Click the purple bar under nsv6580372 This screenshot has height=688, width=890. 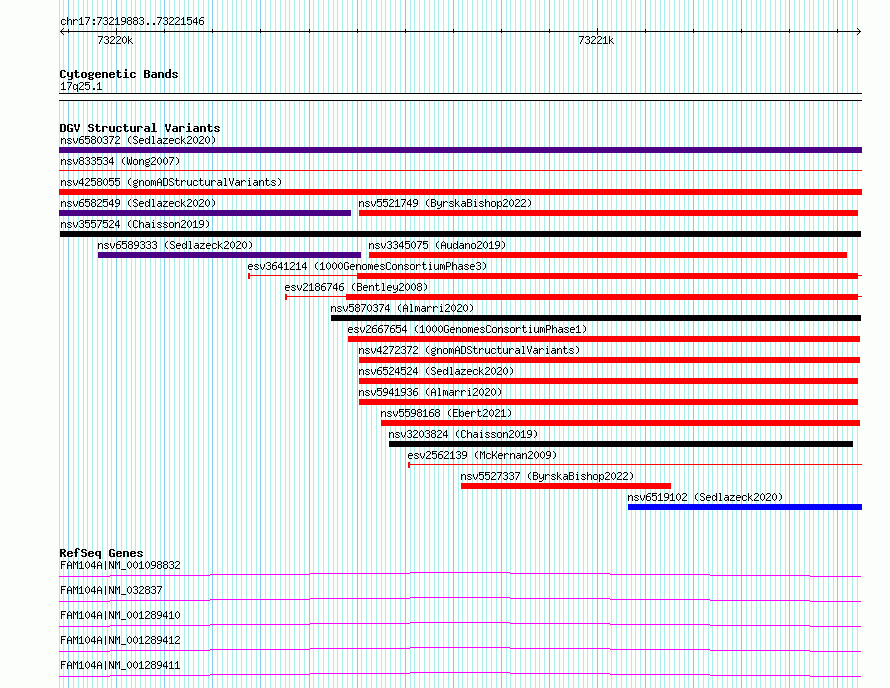tap(460, 150)
